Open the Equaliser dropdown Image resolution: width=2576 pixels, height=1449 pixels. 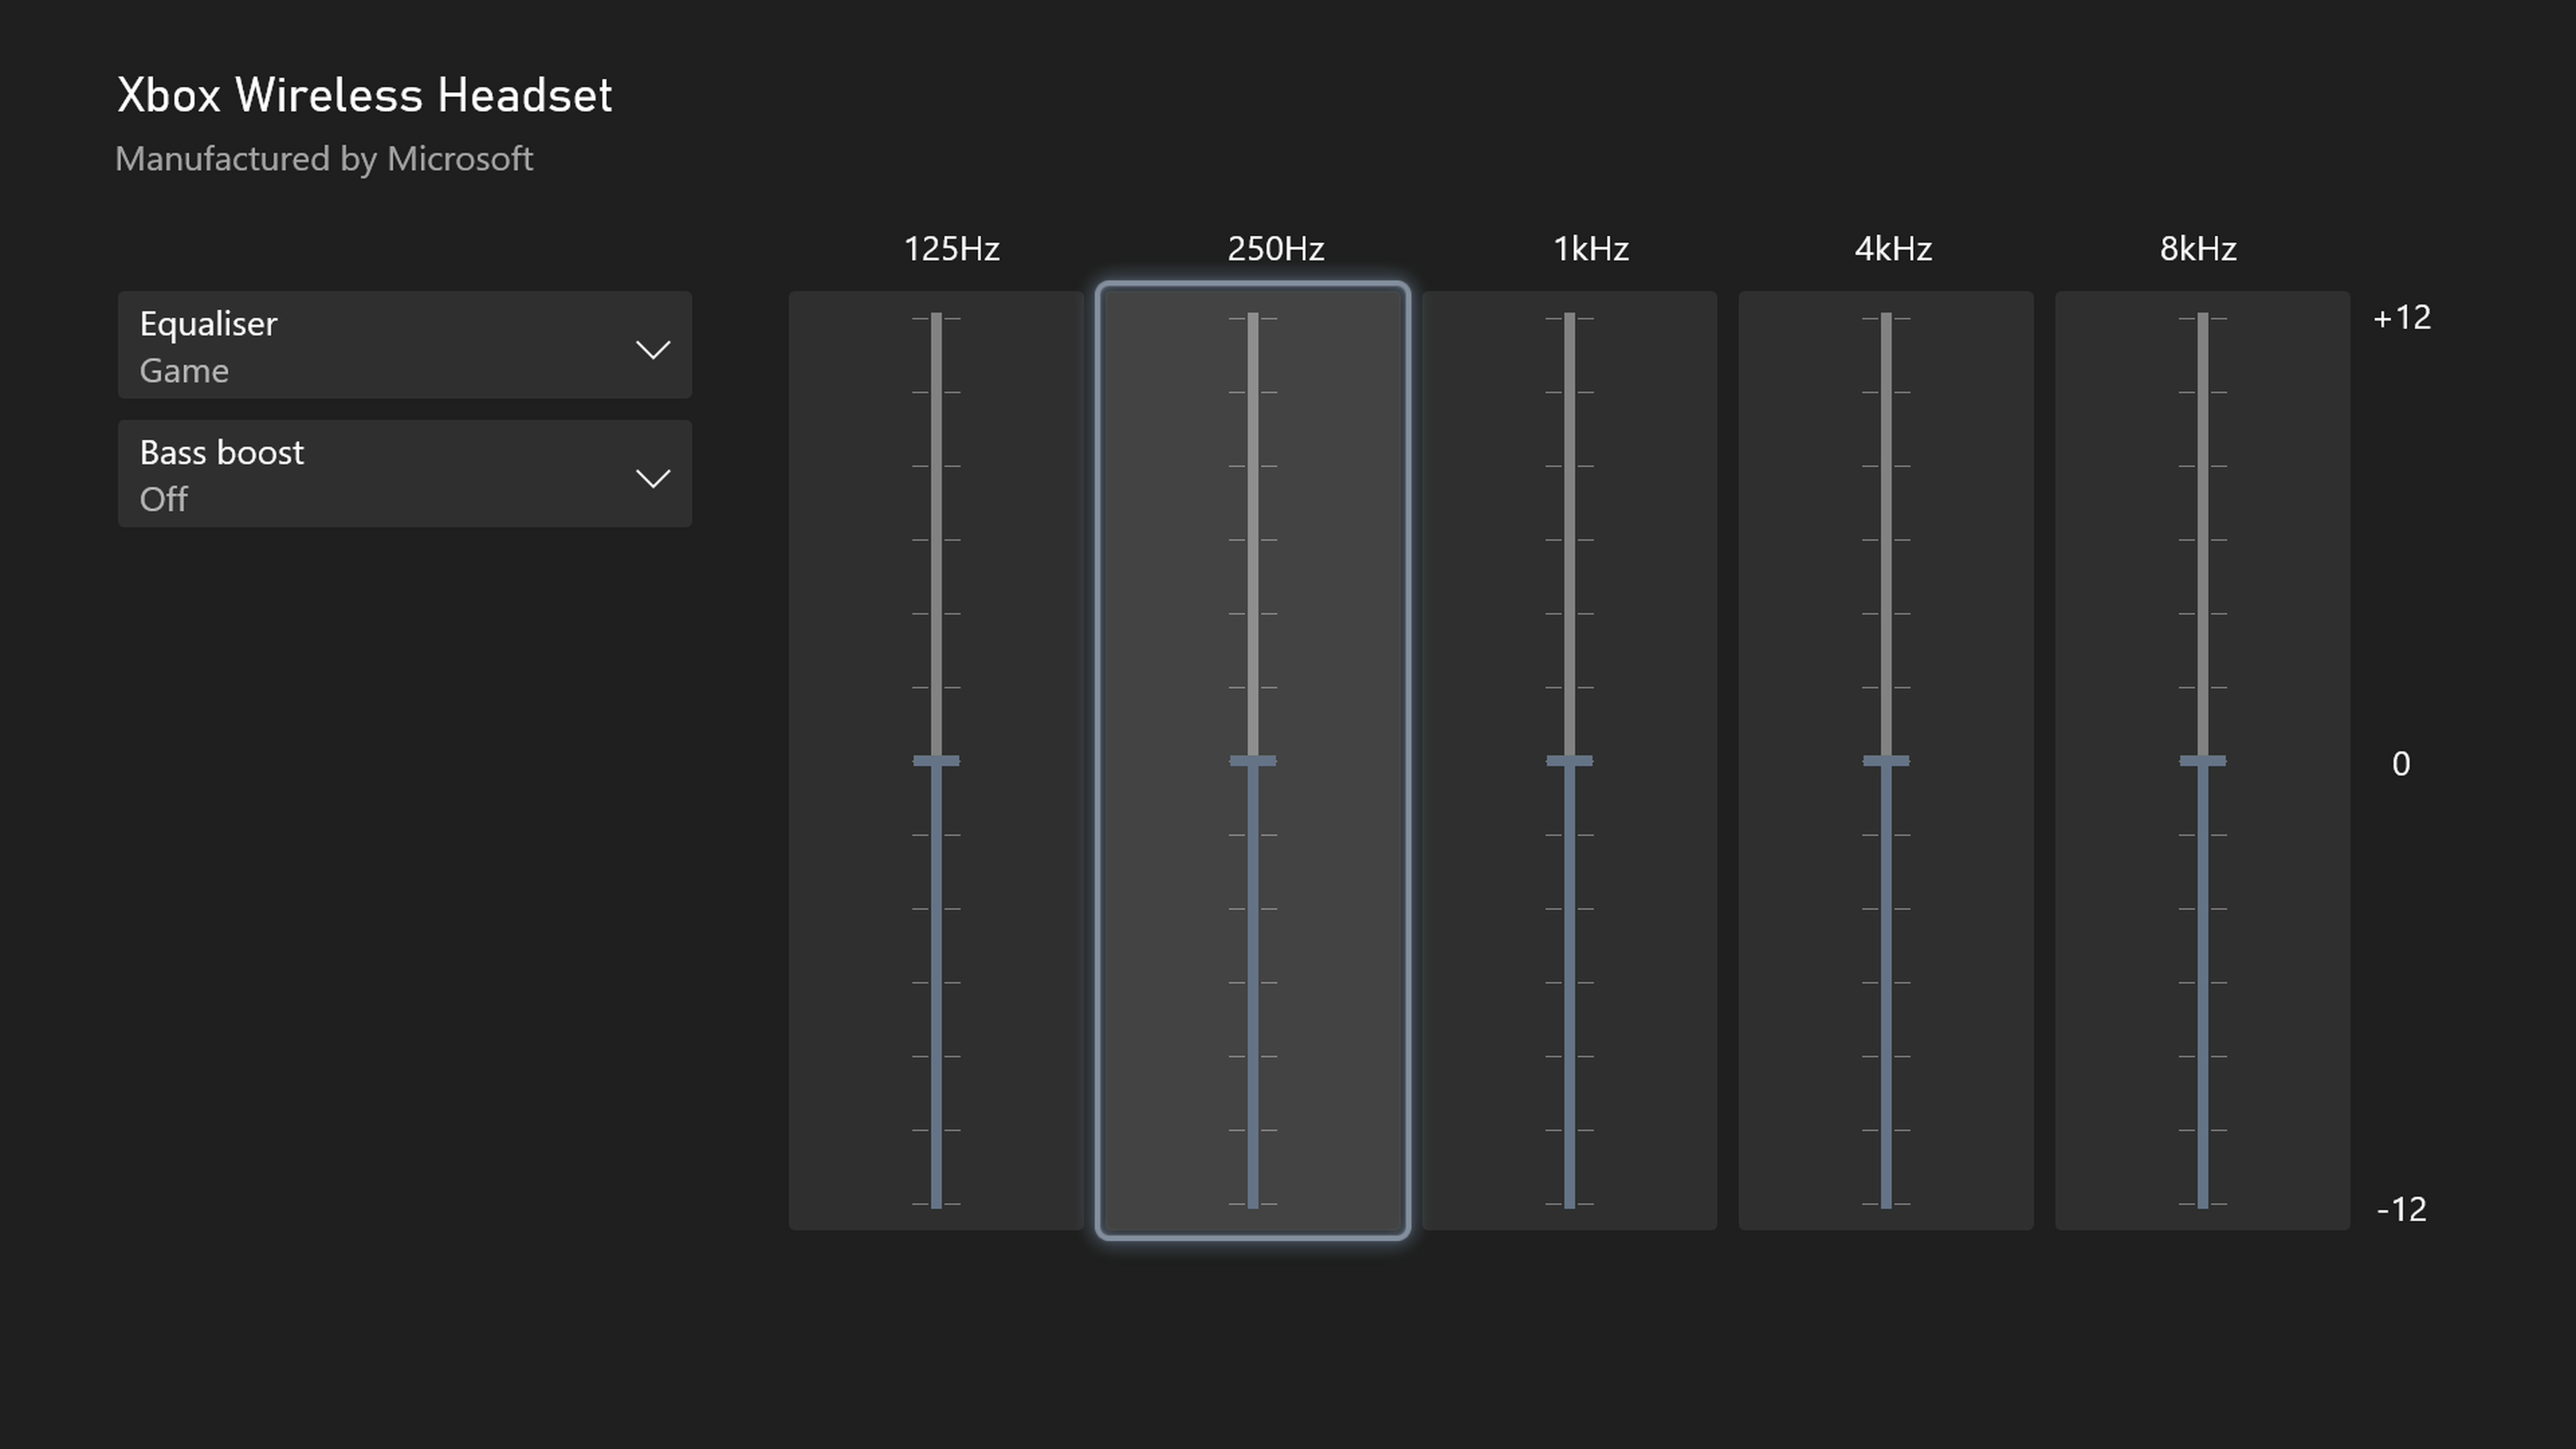(x=404, y=345)
